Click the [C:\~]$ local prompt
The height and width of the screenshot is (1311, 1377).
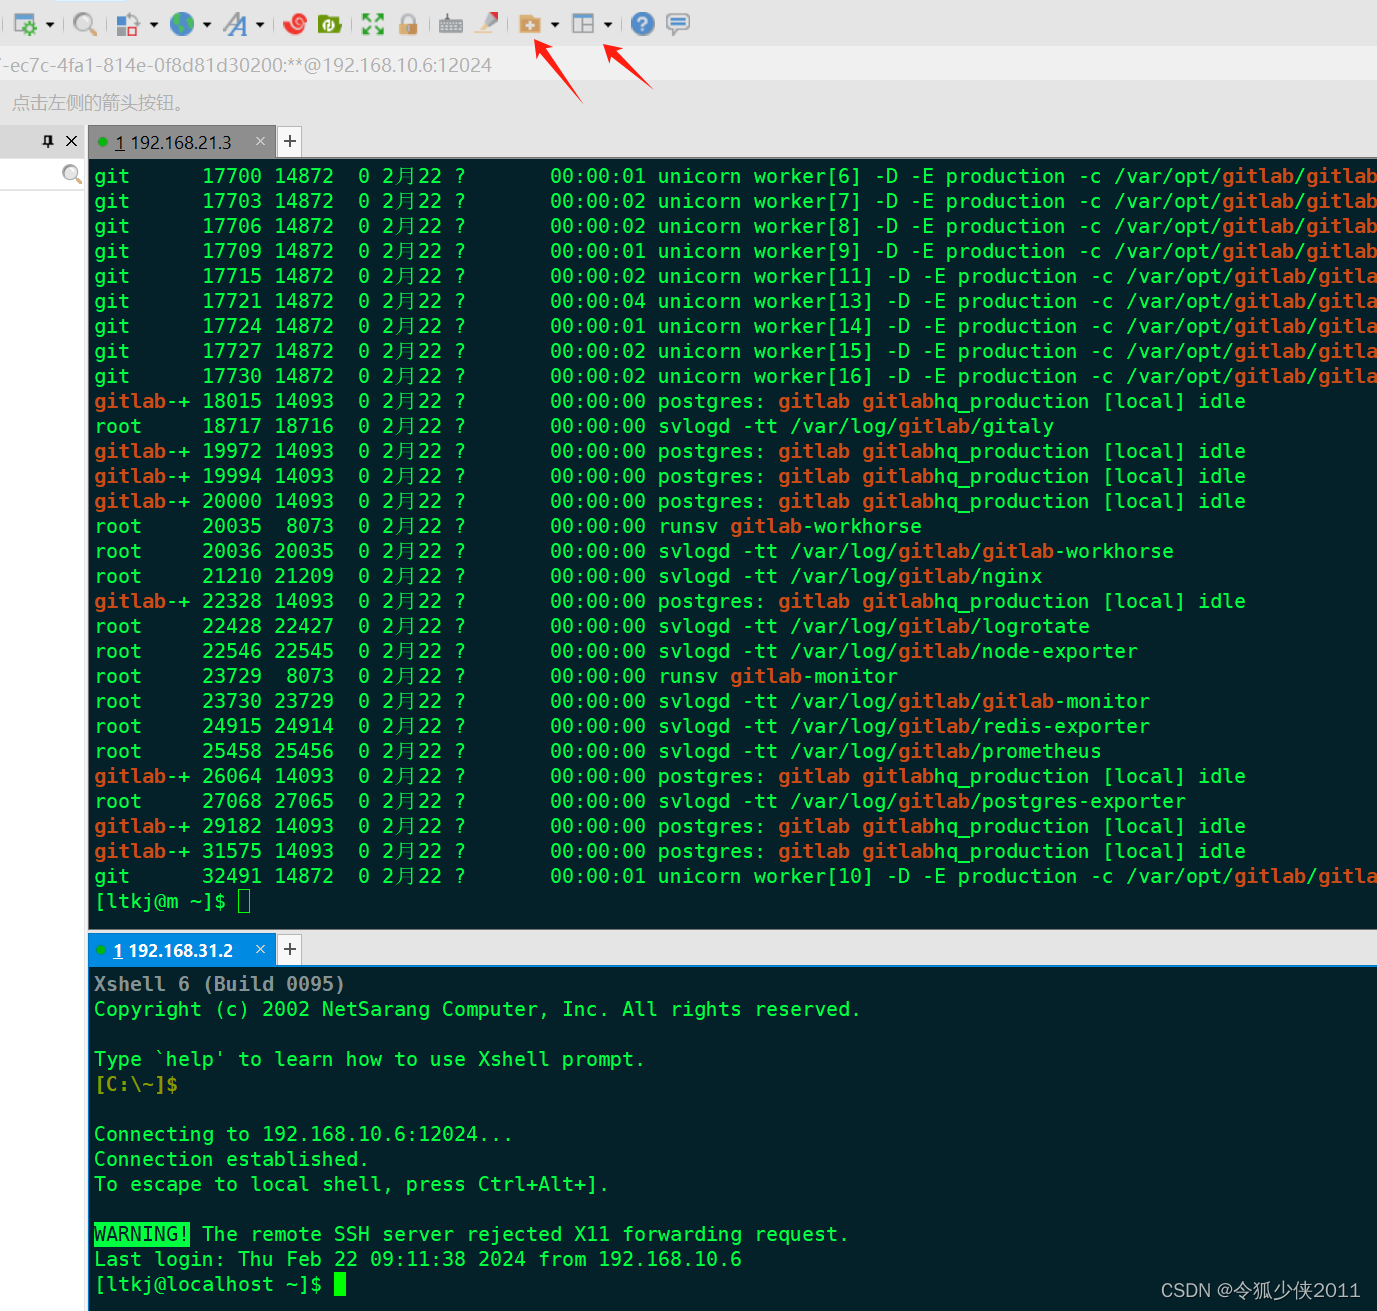pyautogui.click(x=136, y=1084)
